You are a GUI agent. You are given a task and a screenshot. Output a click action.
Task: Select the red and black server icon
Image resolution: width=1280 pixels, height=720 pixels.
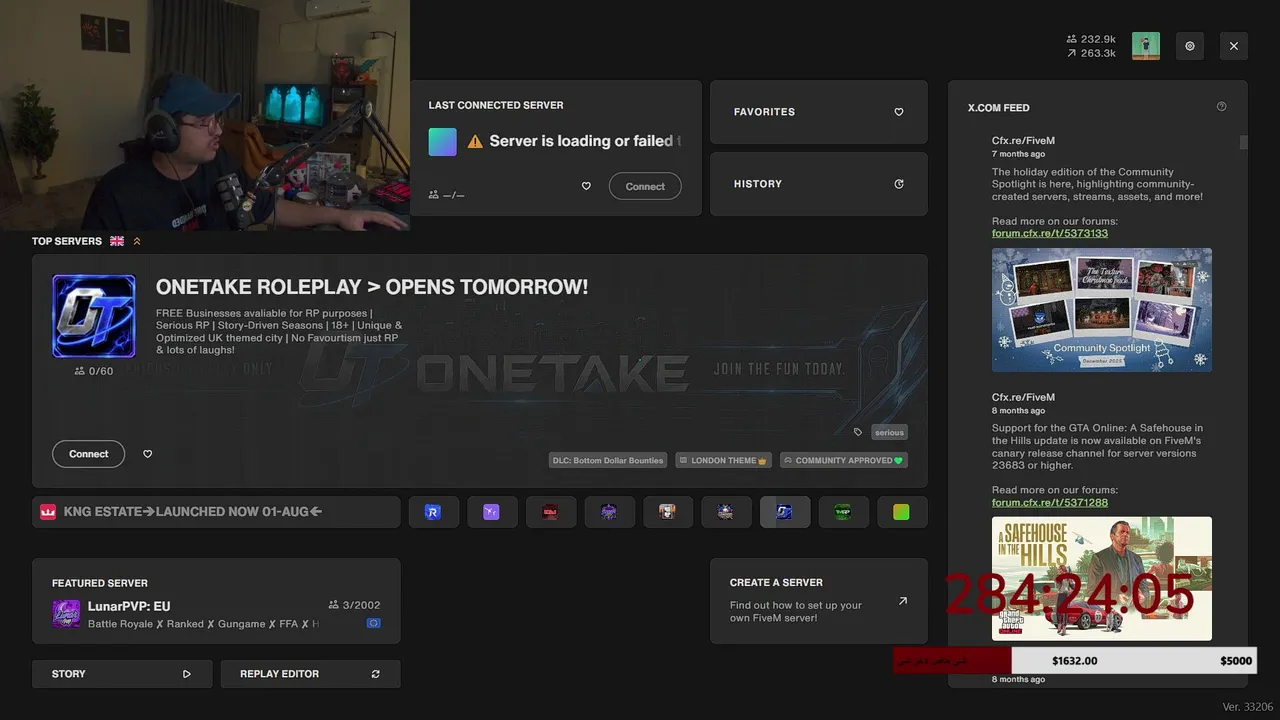tap(550, 512)
